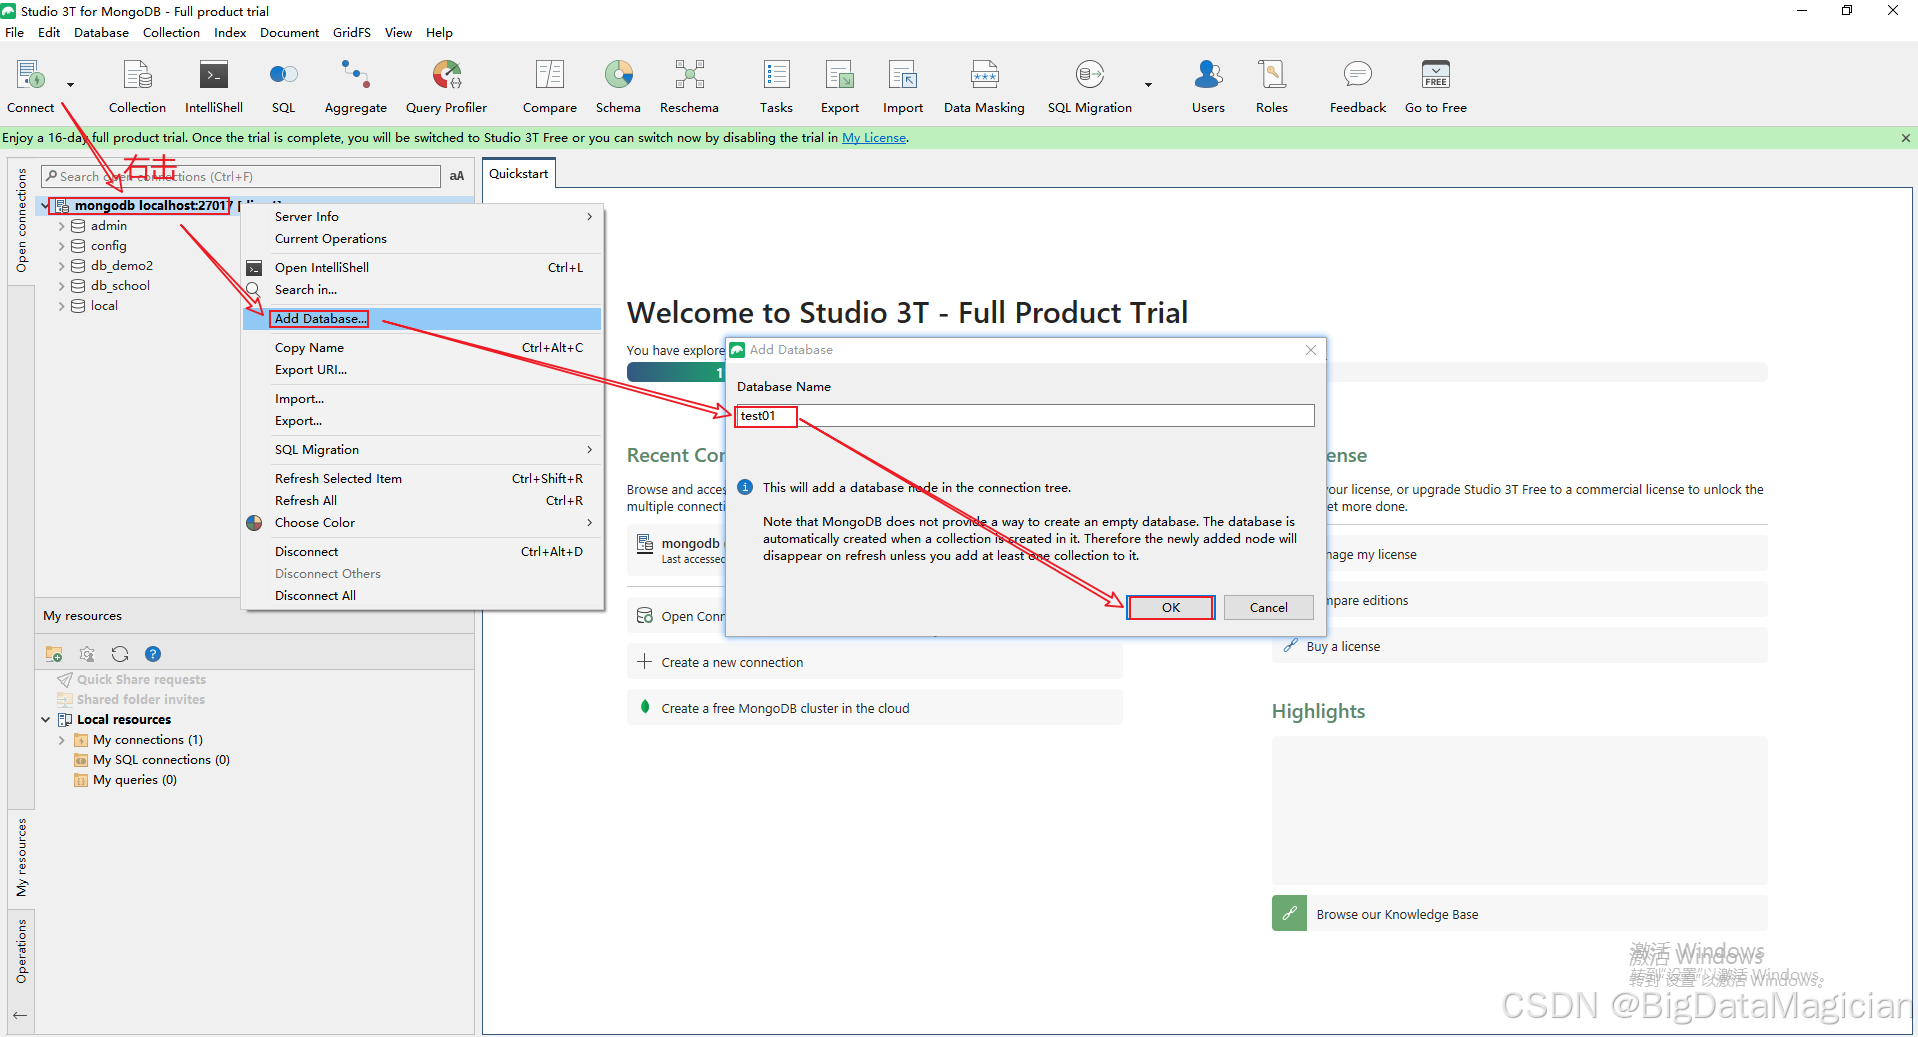Screen dimensions: 1918x1037
Task: Expand the admin database node
Action: (61, 226)
